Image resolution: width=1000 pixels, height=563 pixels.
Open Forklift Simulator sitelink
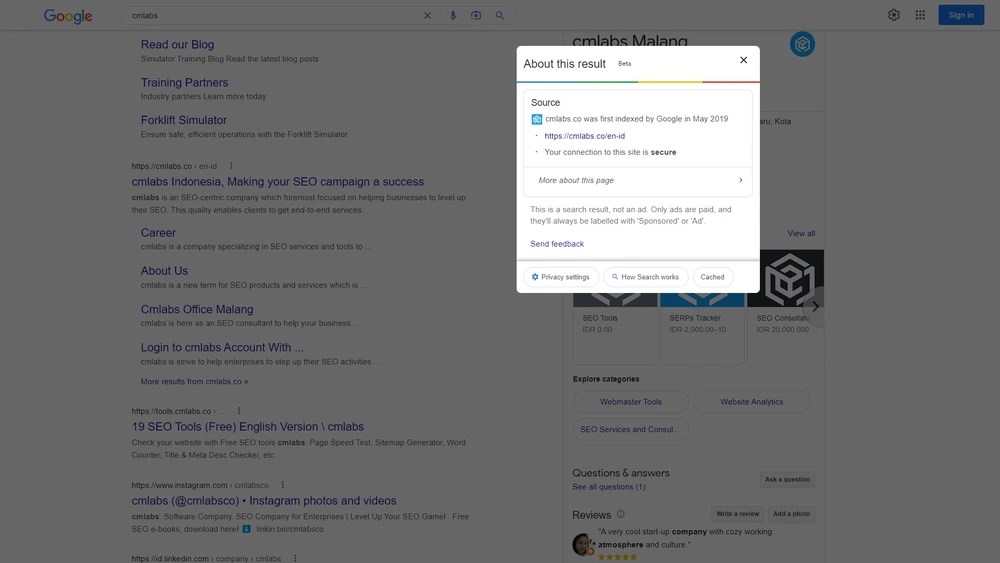click(184, 120)
